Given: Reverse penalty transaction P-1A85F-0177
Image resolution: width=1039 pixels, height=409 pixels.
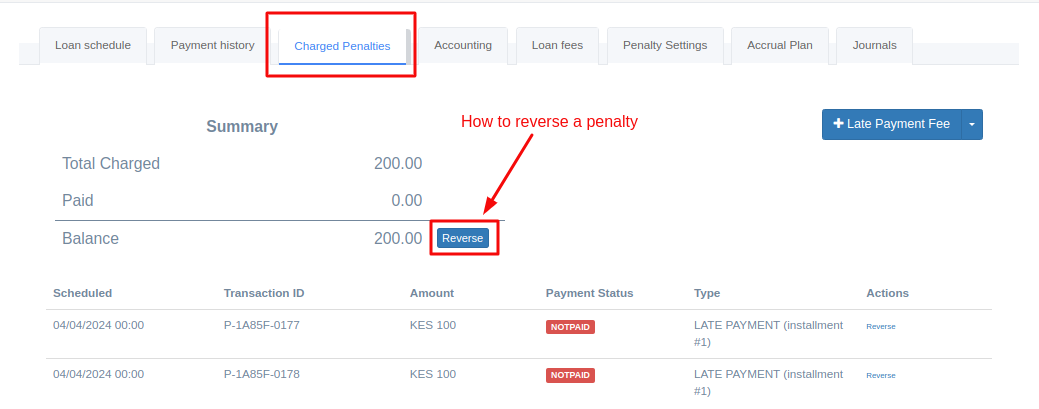Looking at the screenshot, I should (x=881, y=327).
